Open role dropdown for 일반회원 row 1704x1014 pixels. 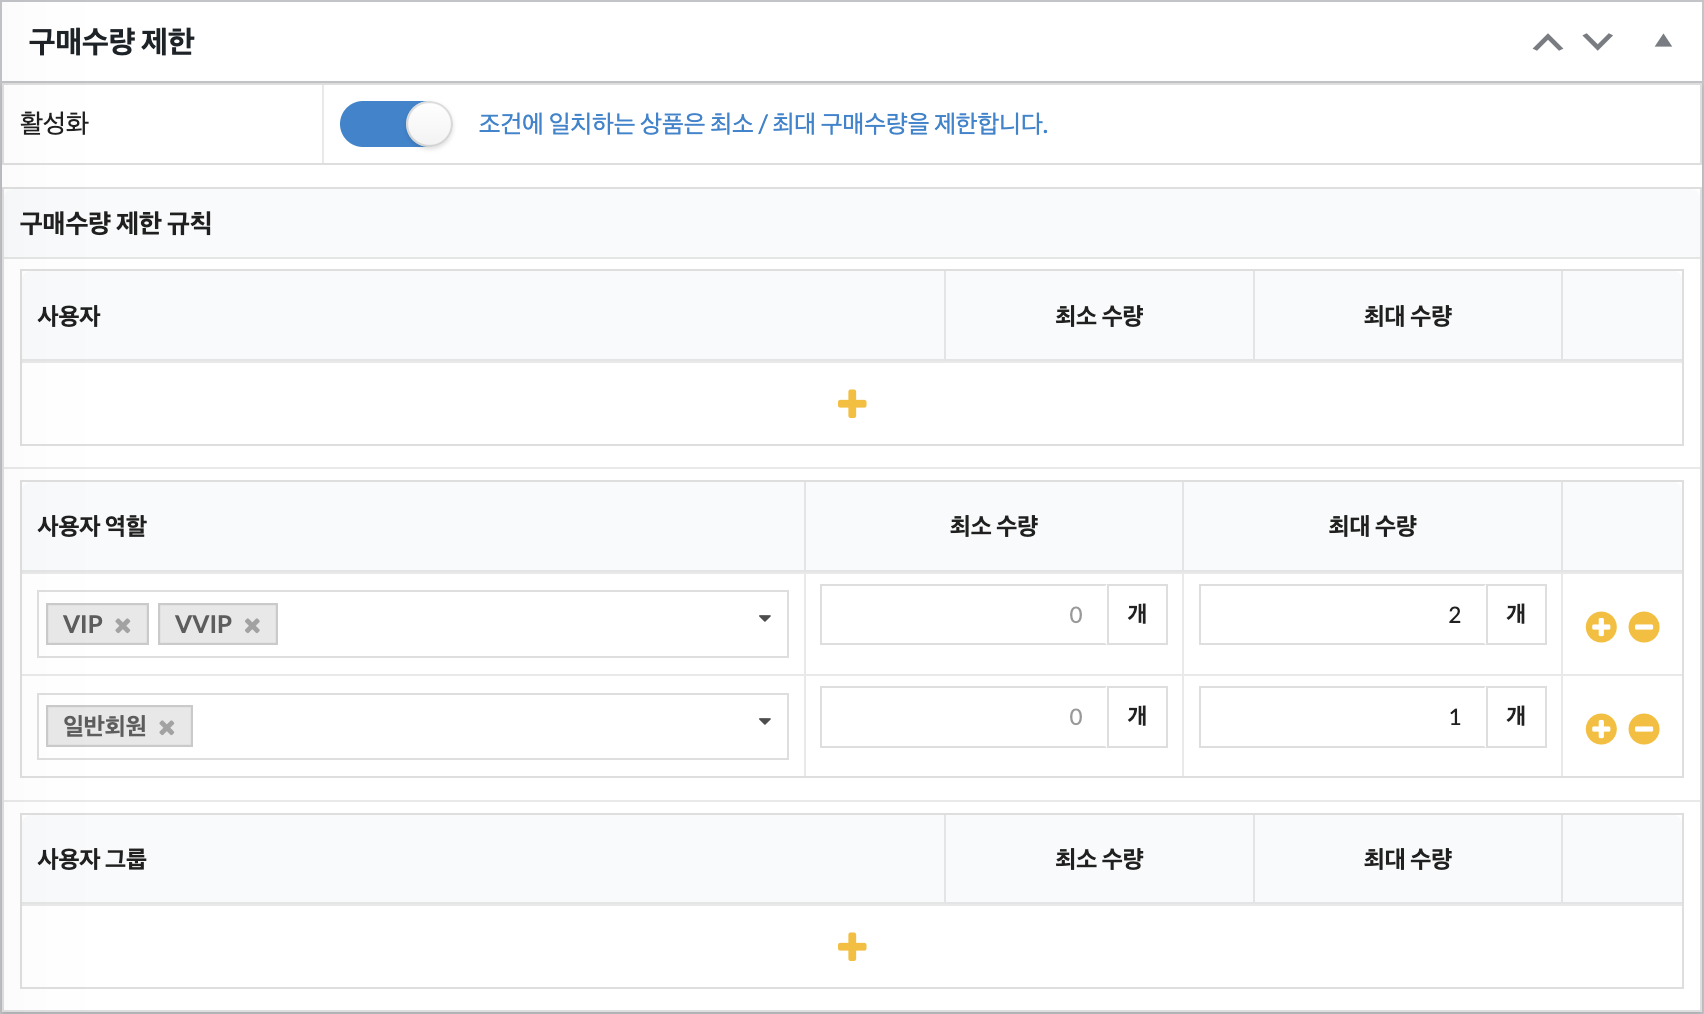click(x=764, y=721)
